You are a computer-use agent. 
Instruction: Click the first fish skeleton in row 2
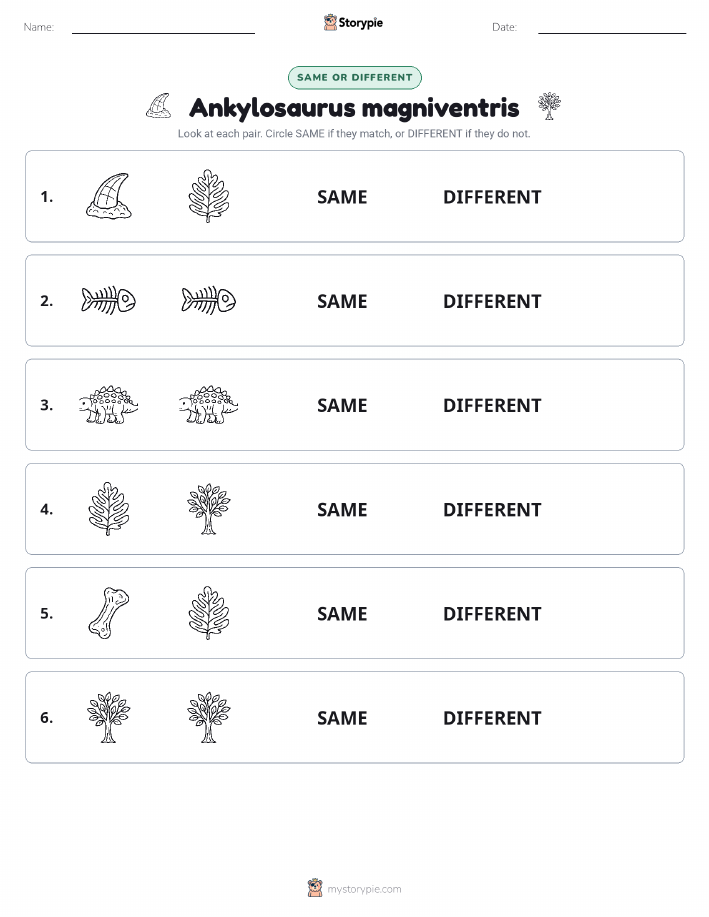[108, 301]
